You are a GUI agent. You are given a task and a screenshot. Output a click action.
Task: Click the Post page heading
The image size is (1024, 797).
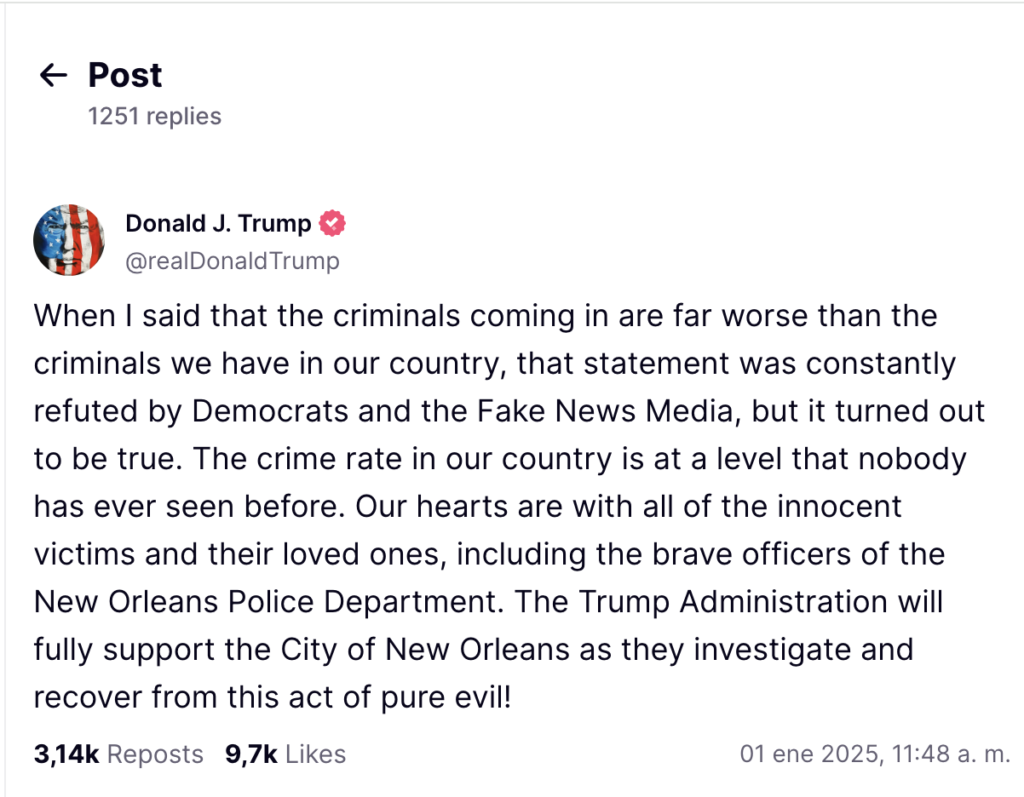tap(125, 75)
